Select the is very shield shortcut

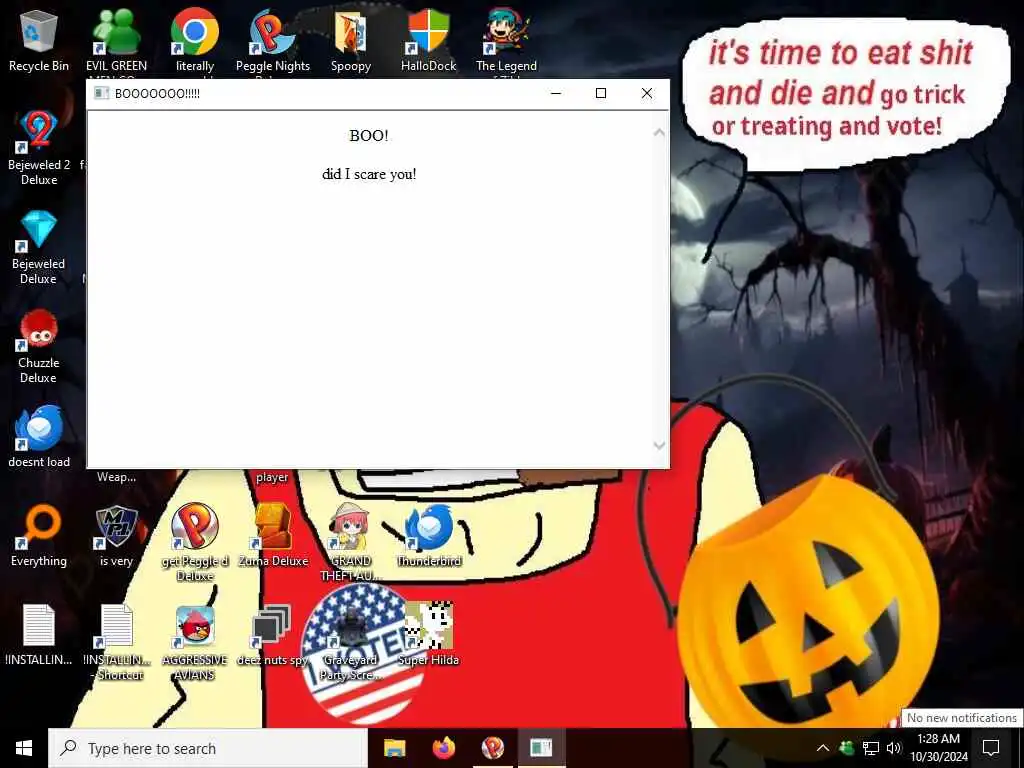116,536
